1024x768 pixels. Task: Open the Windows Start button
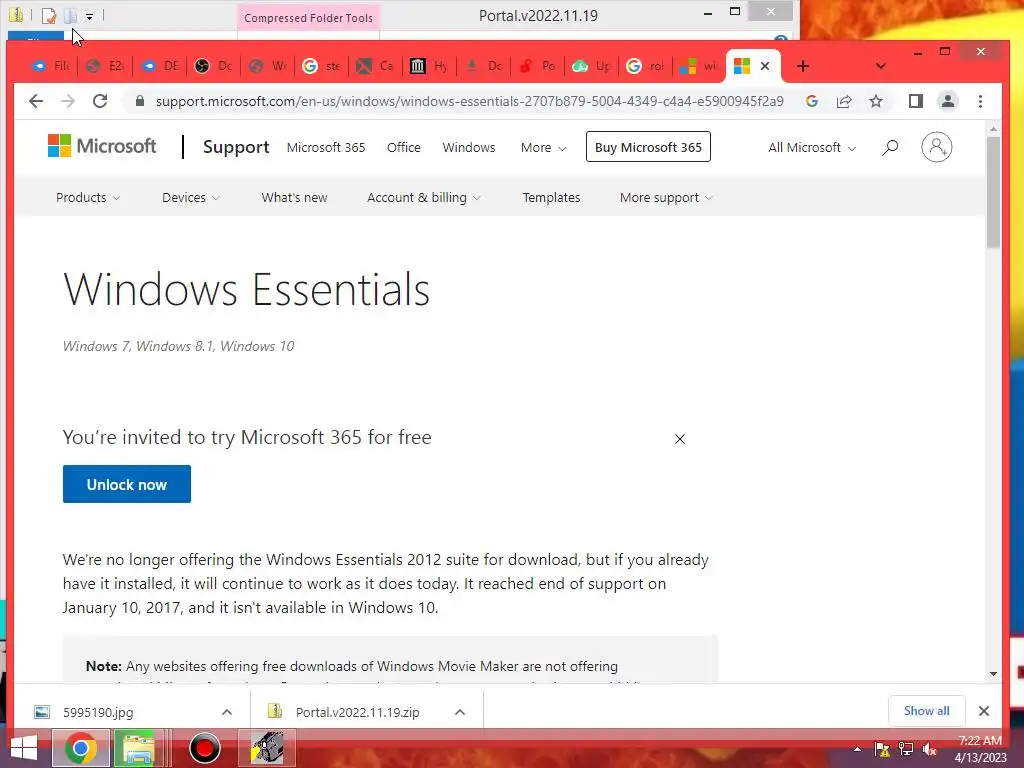pyautogui.click(x=24, y=748)
